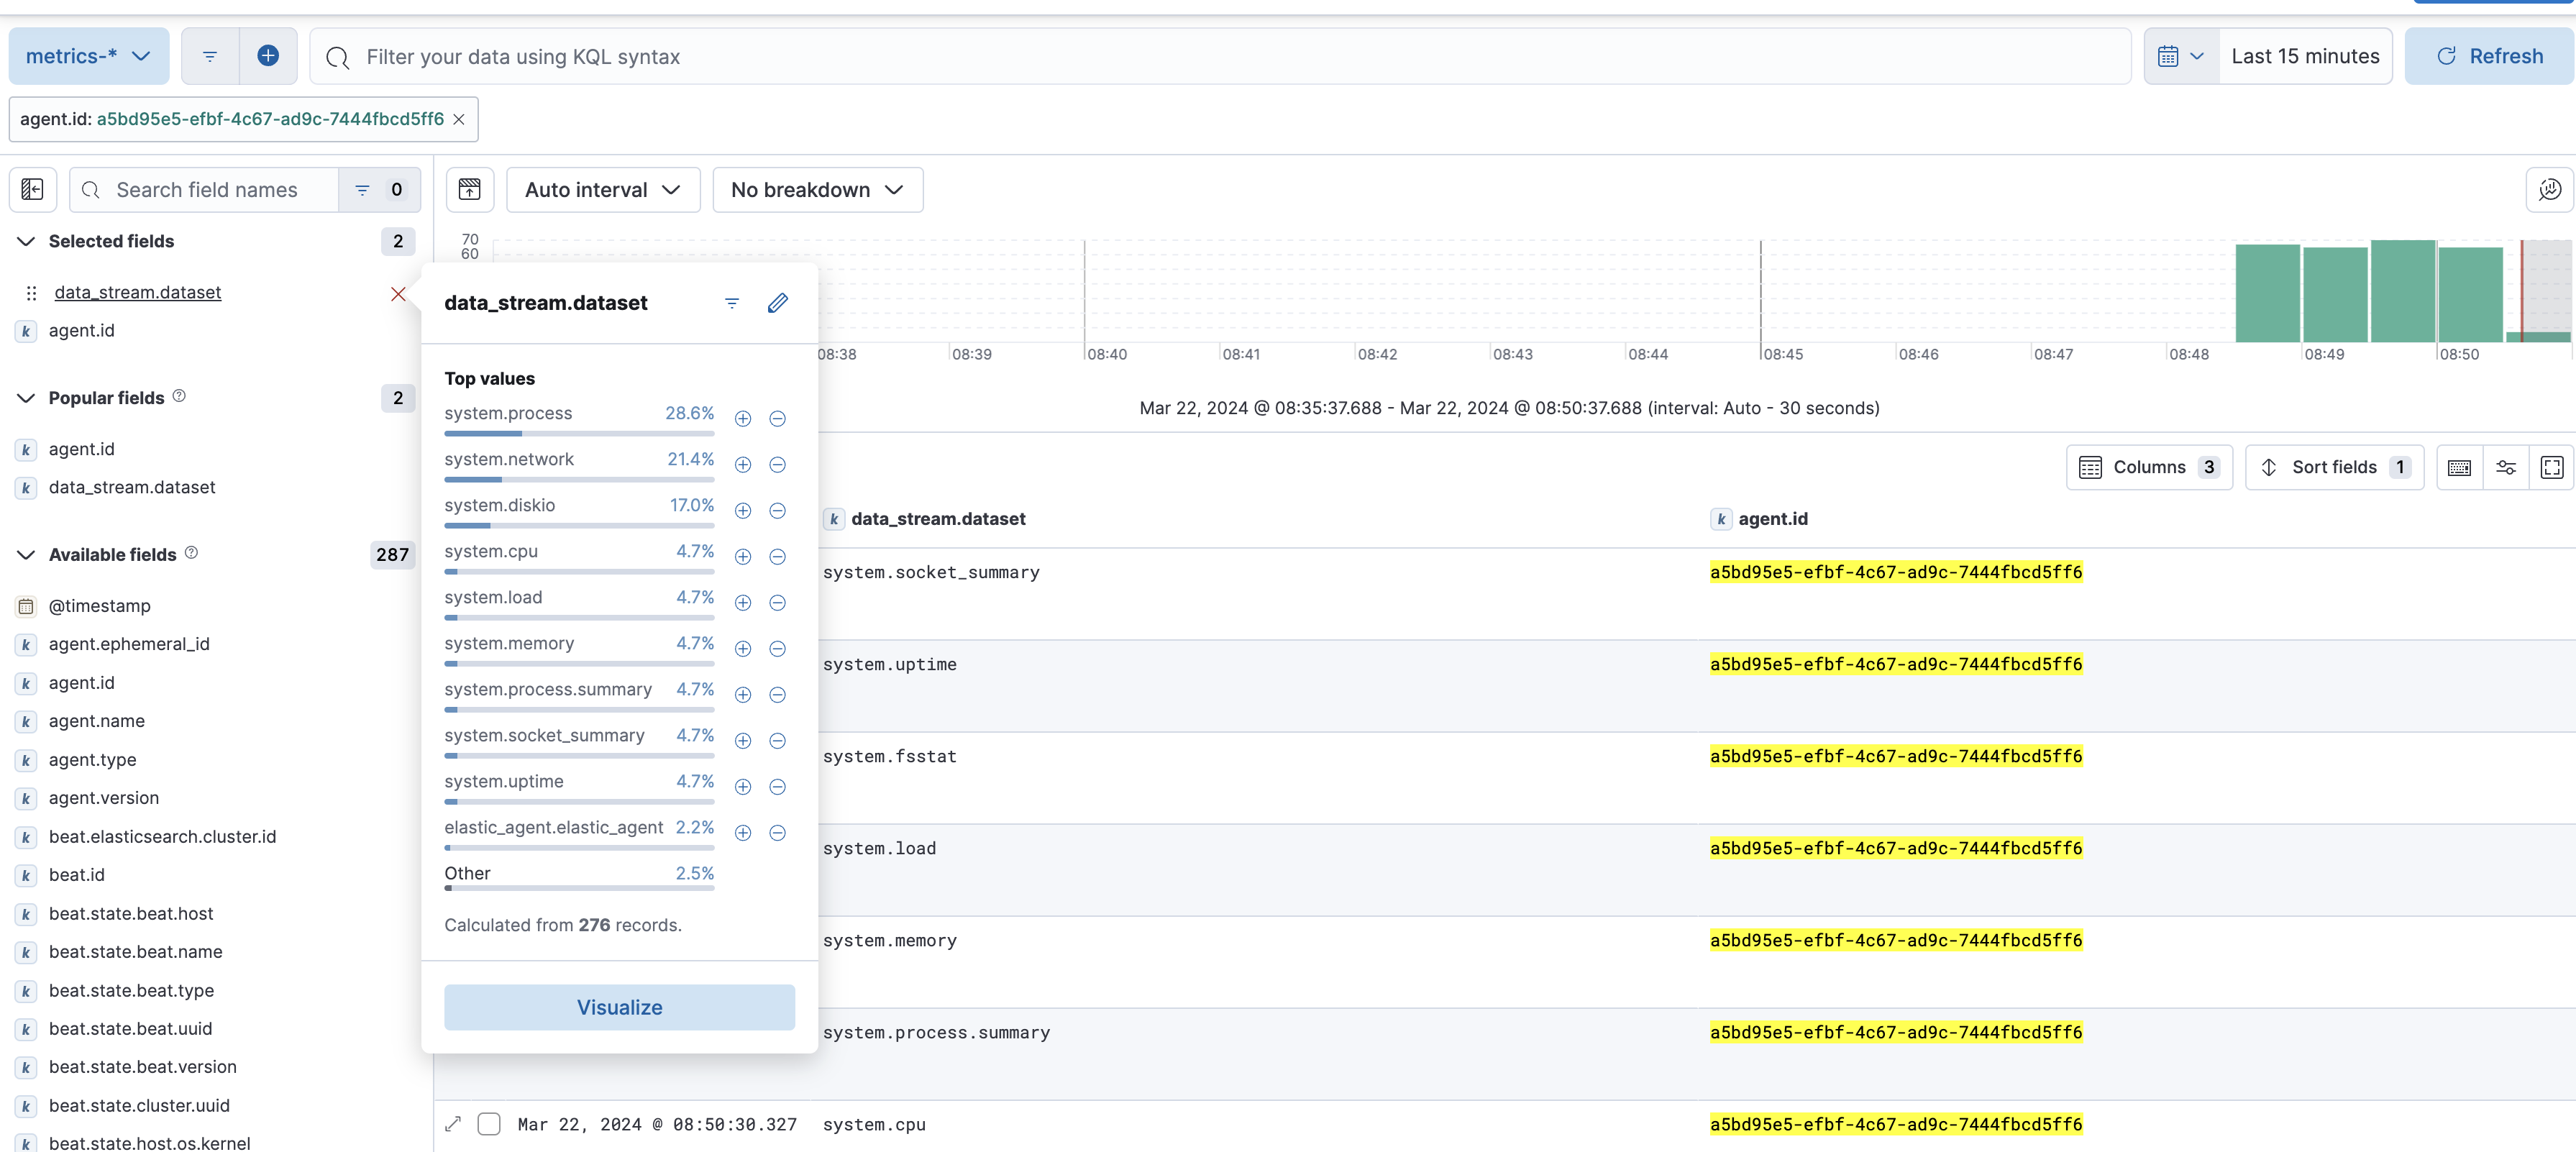Edit data_stream.dataset field with pencil icon

778,303
